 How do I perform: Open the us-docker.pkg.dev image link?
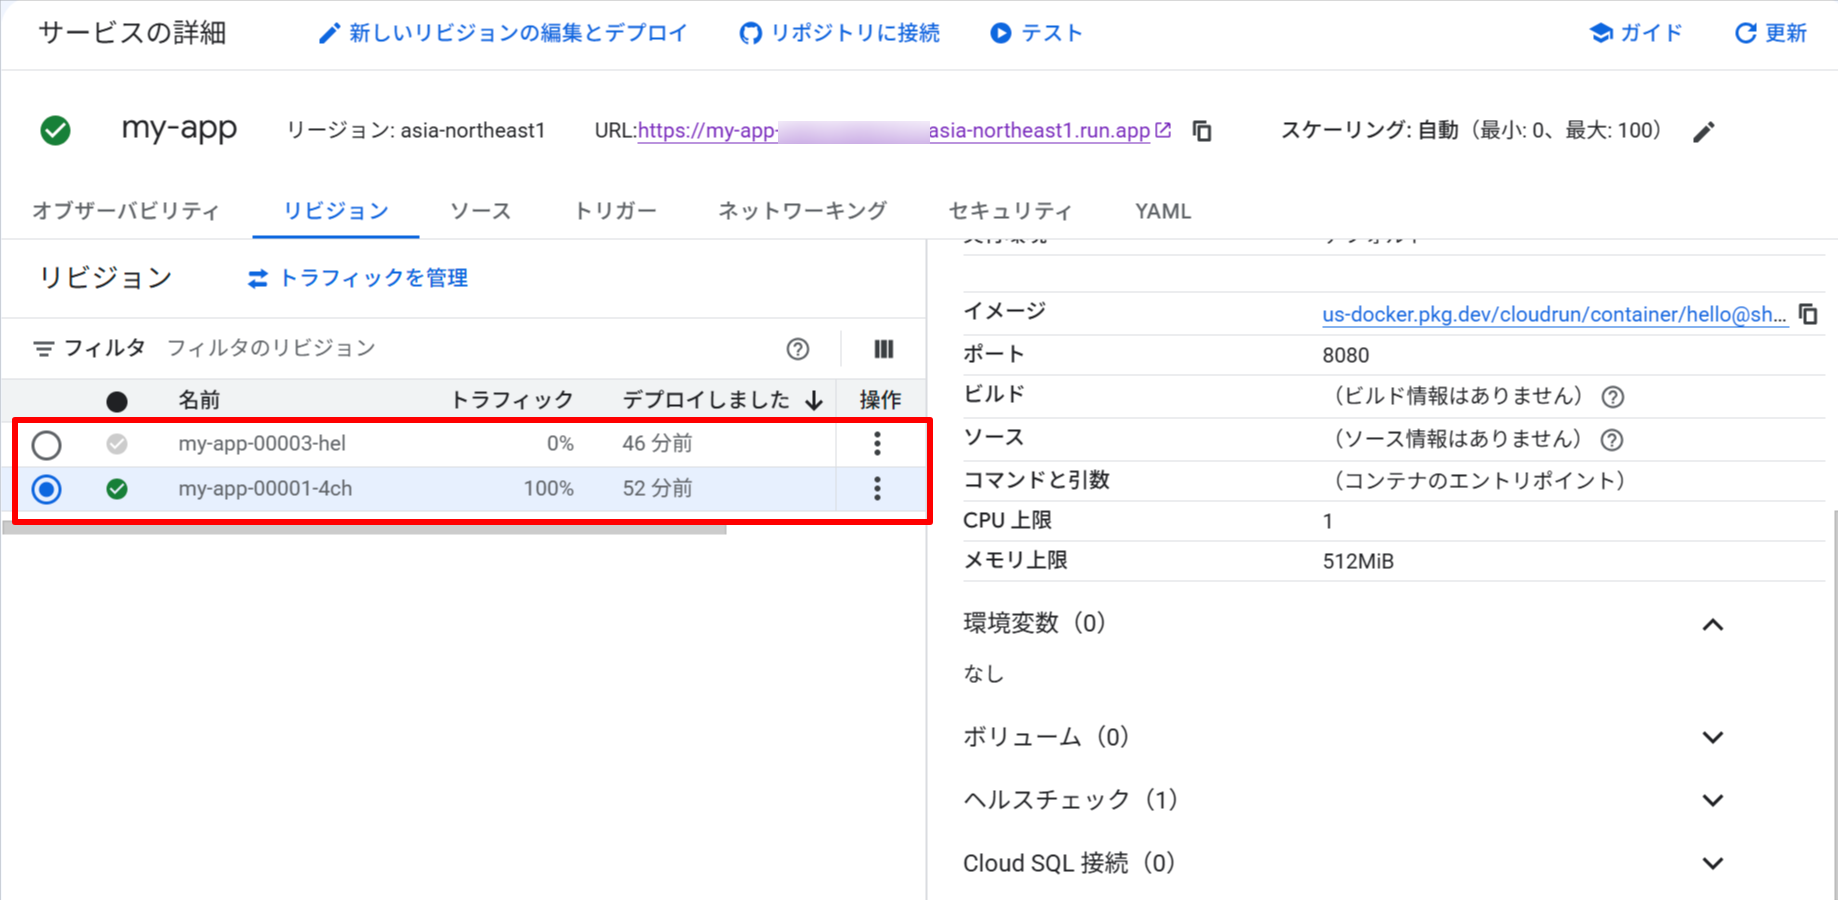1554,314
